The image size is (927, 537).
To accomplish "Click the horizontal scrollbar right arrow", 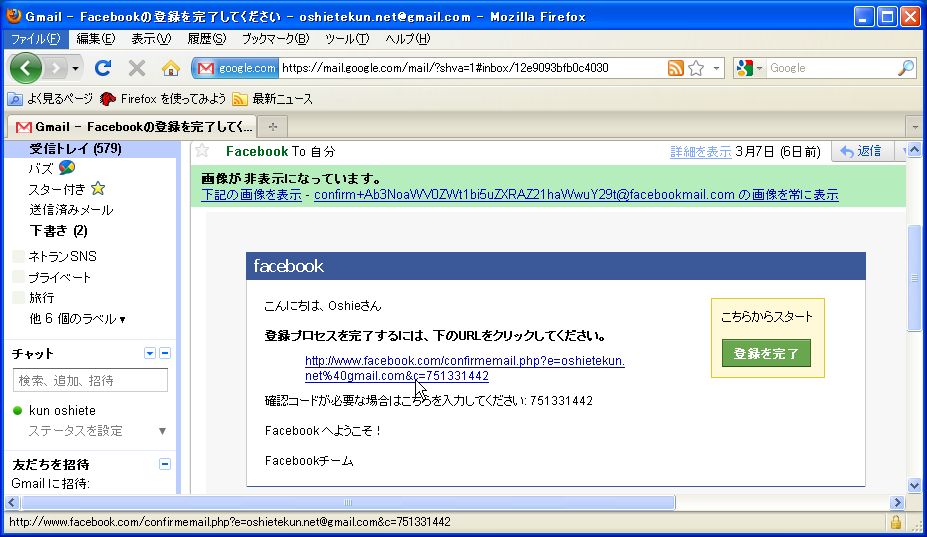I will (x=897, y=503).
